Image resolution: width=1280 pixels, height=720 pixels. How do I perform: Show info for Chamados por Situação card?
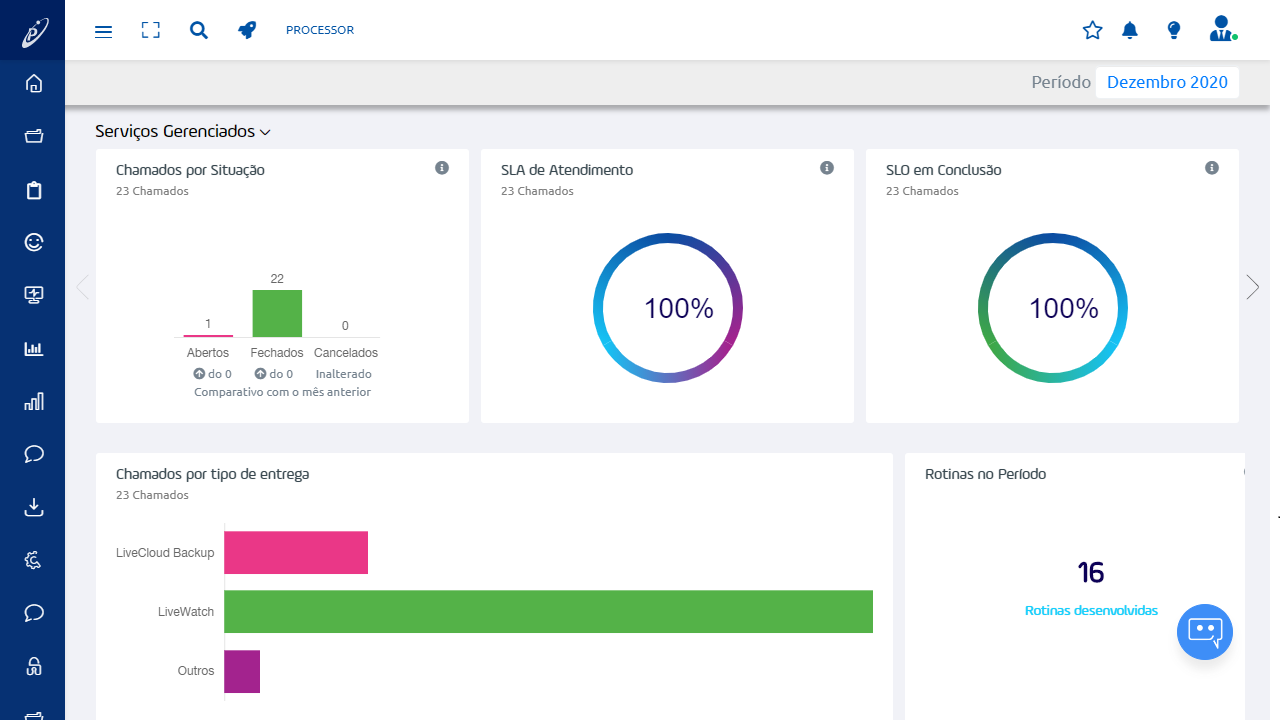point(442,168)
